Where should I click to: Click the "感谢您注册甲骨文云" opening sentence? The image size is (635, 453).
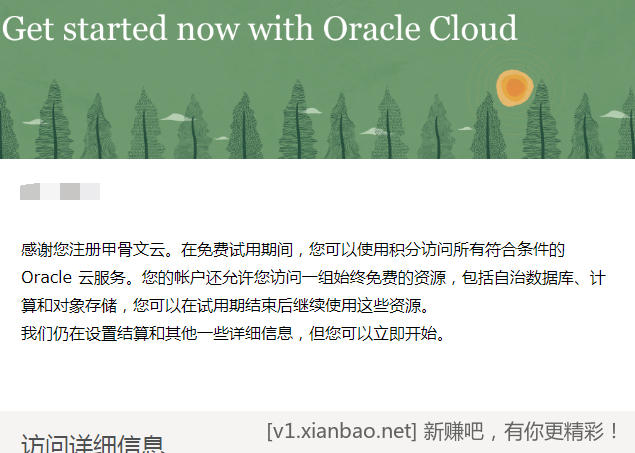95,248
